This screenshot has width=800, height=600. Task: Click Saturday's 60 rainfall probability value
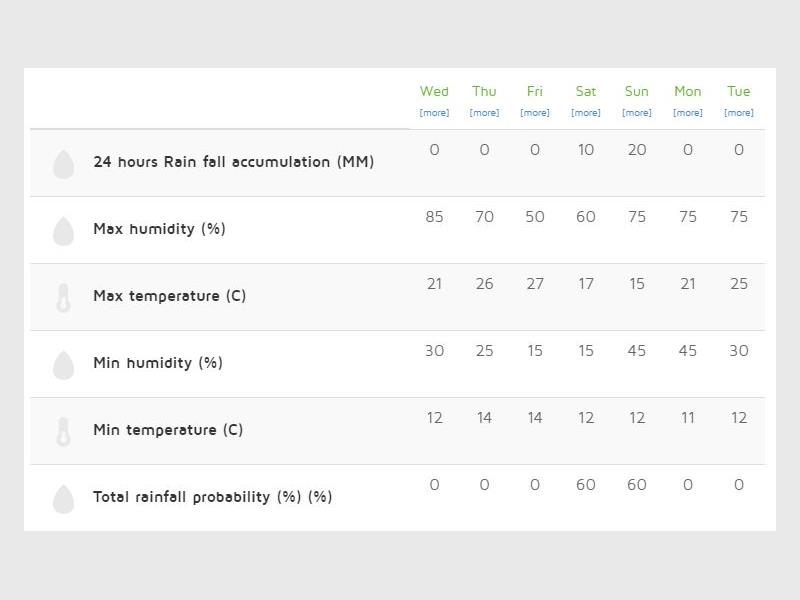[586, 485]
